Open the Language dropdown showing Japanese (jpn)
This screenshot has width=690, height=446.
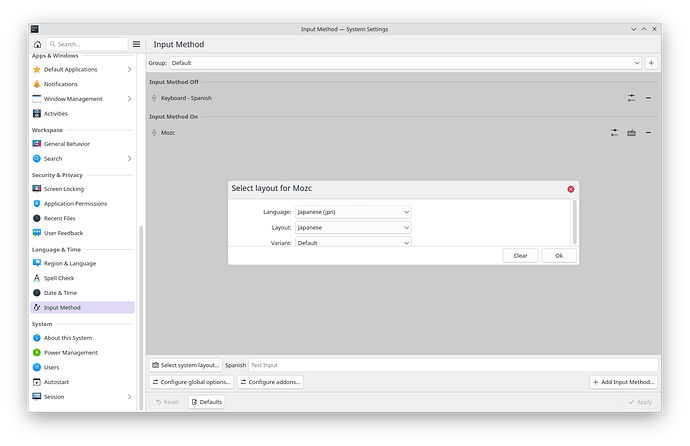point(353,212)
